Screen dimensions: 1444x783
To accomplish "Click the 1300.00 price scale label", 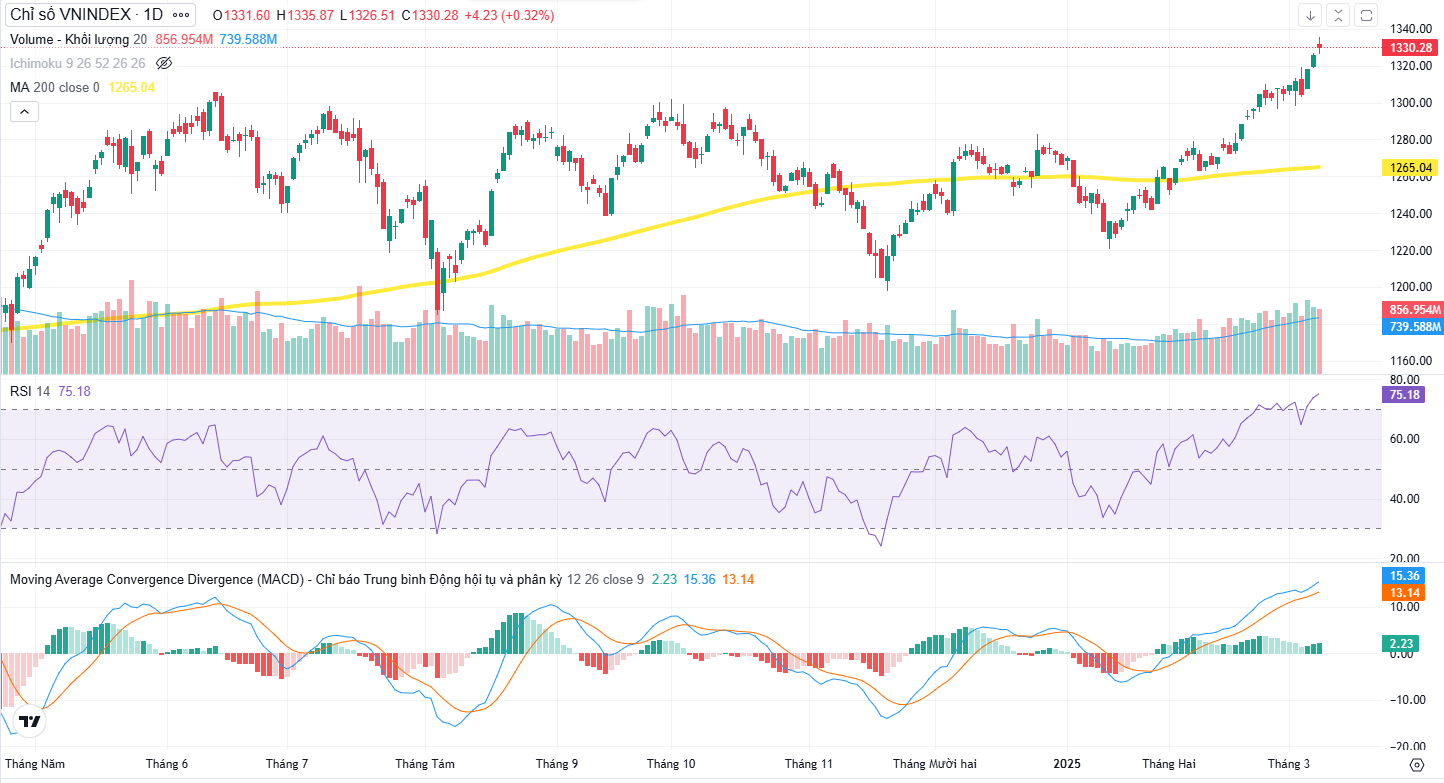I will 1410,102.
